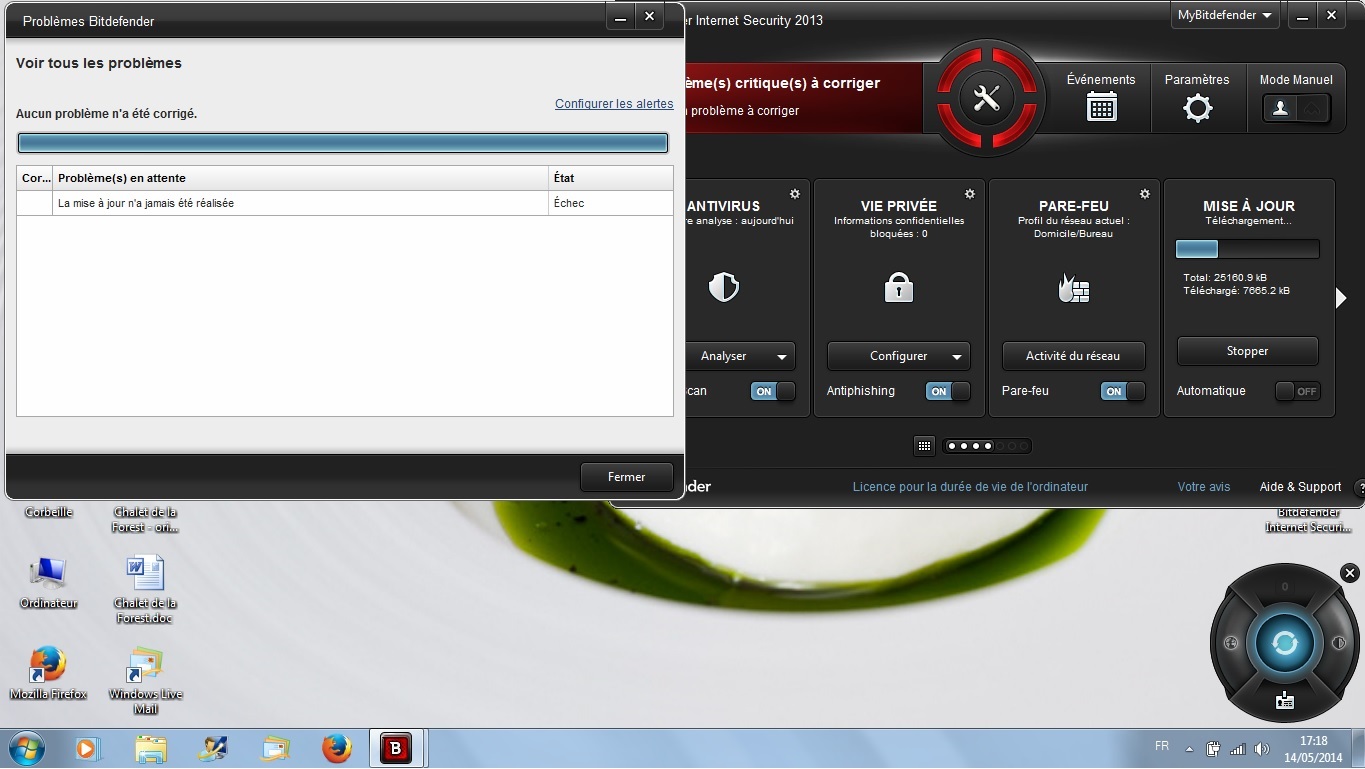
Task: Toggle Antivirus autoscan ON switch
Action: pos(772,392)
